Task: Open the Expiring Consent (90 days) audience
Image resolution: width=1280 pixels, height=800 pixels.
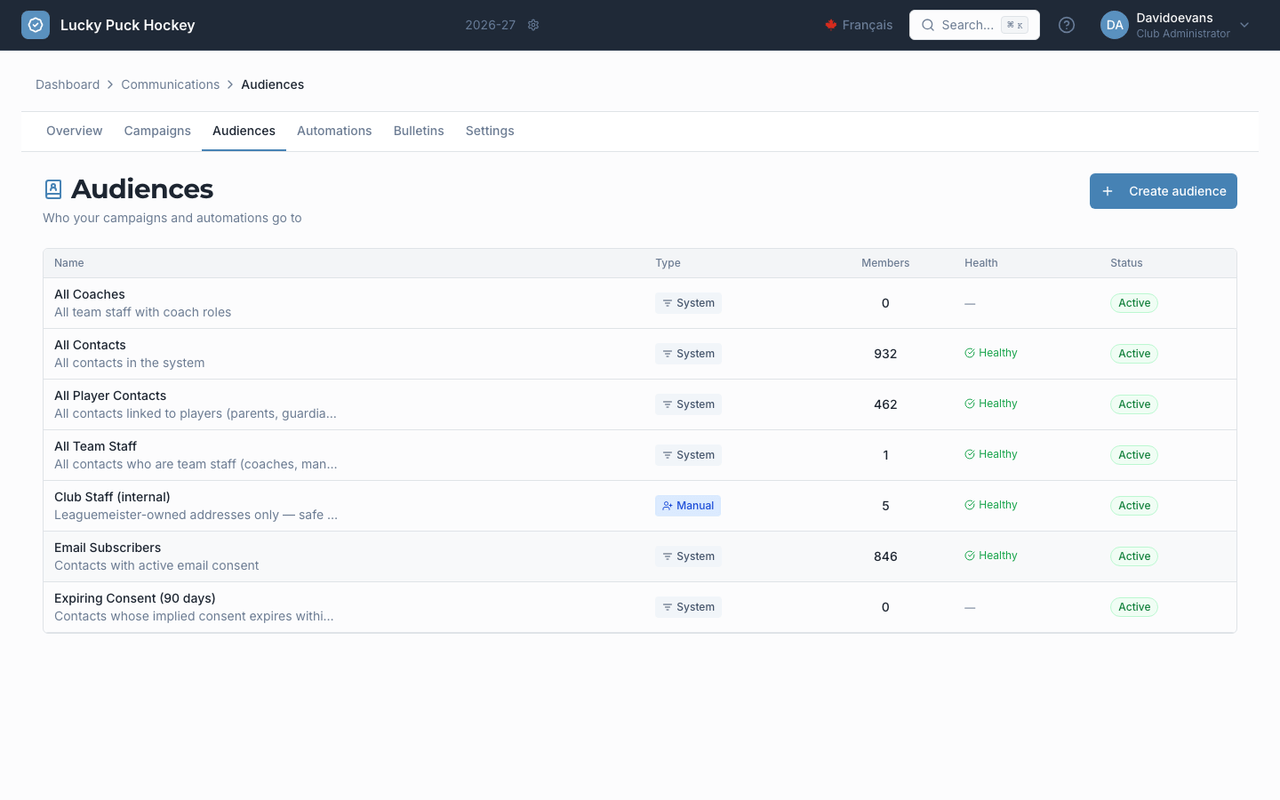Action: click(135, 598)
